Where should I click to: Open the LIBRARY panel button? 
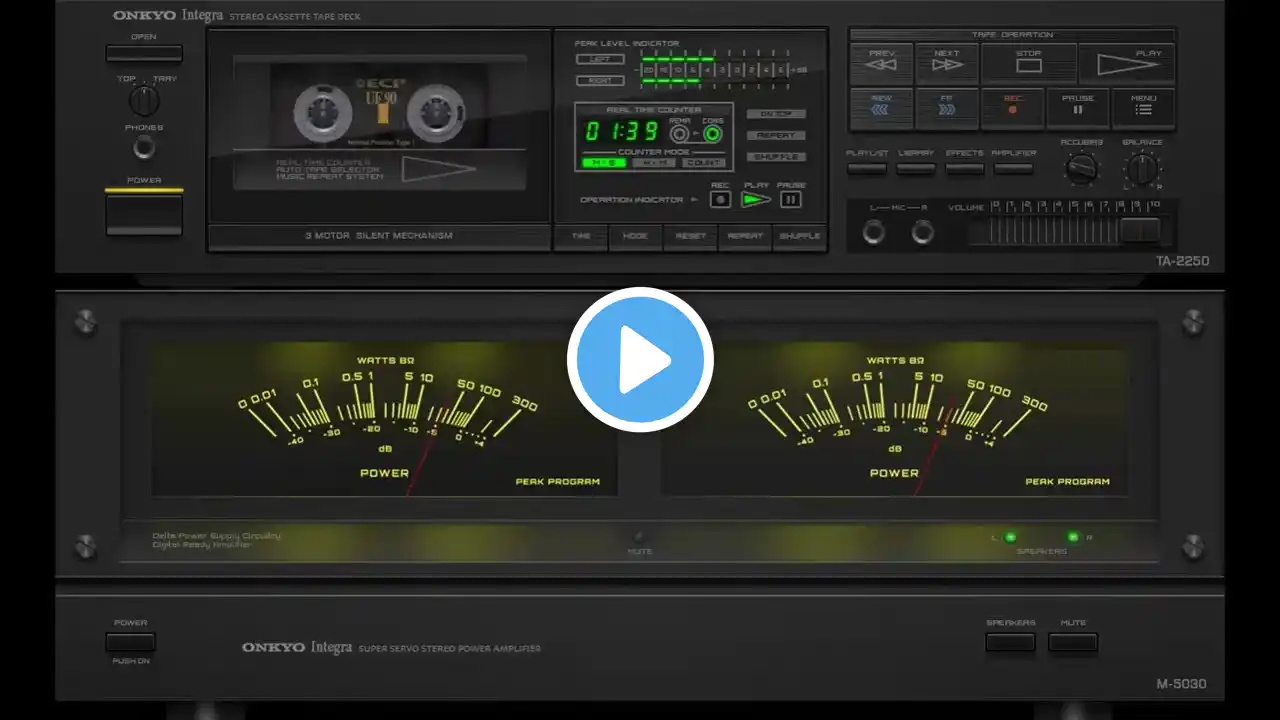[915, 168]
